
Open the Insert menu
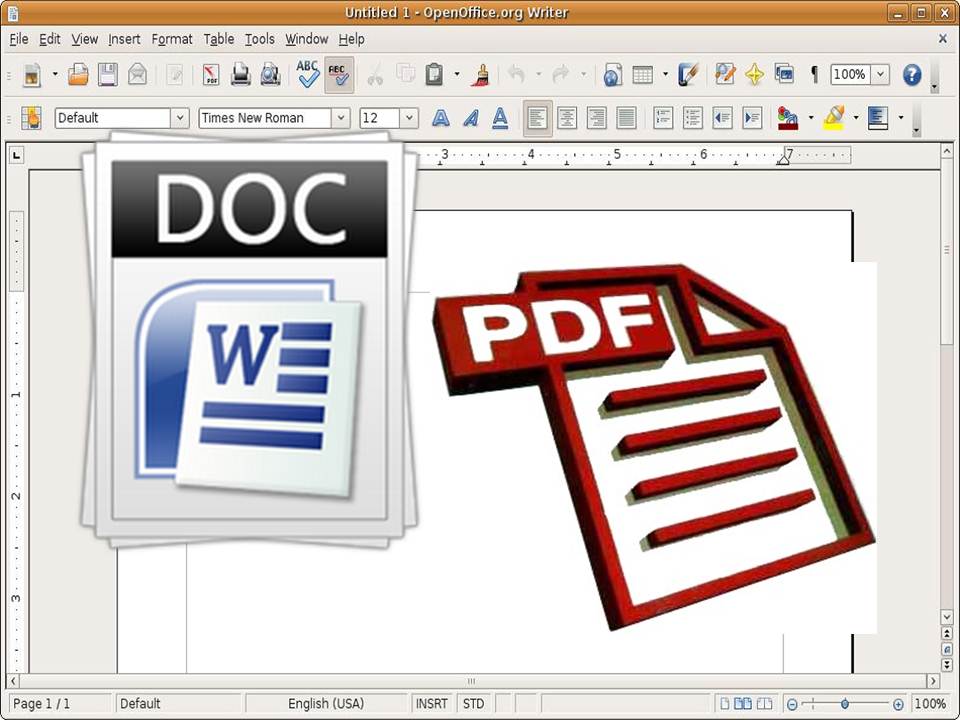[x=124, y=39]
